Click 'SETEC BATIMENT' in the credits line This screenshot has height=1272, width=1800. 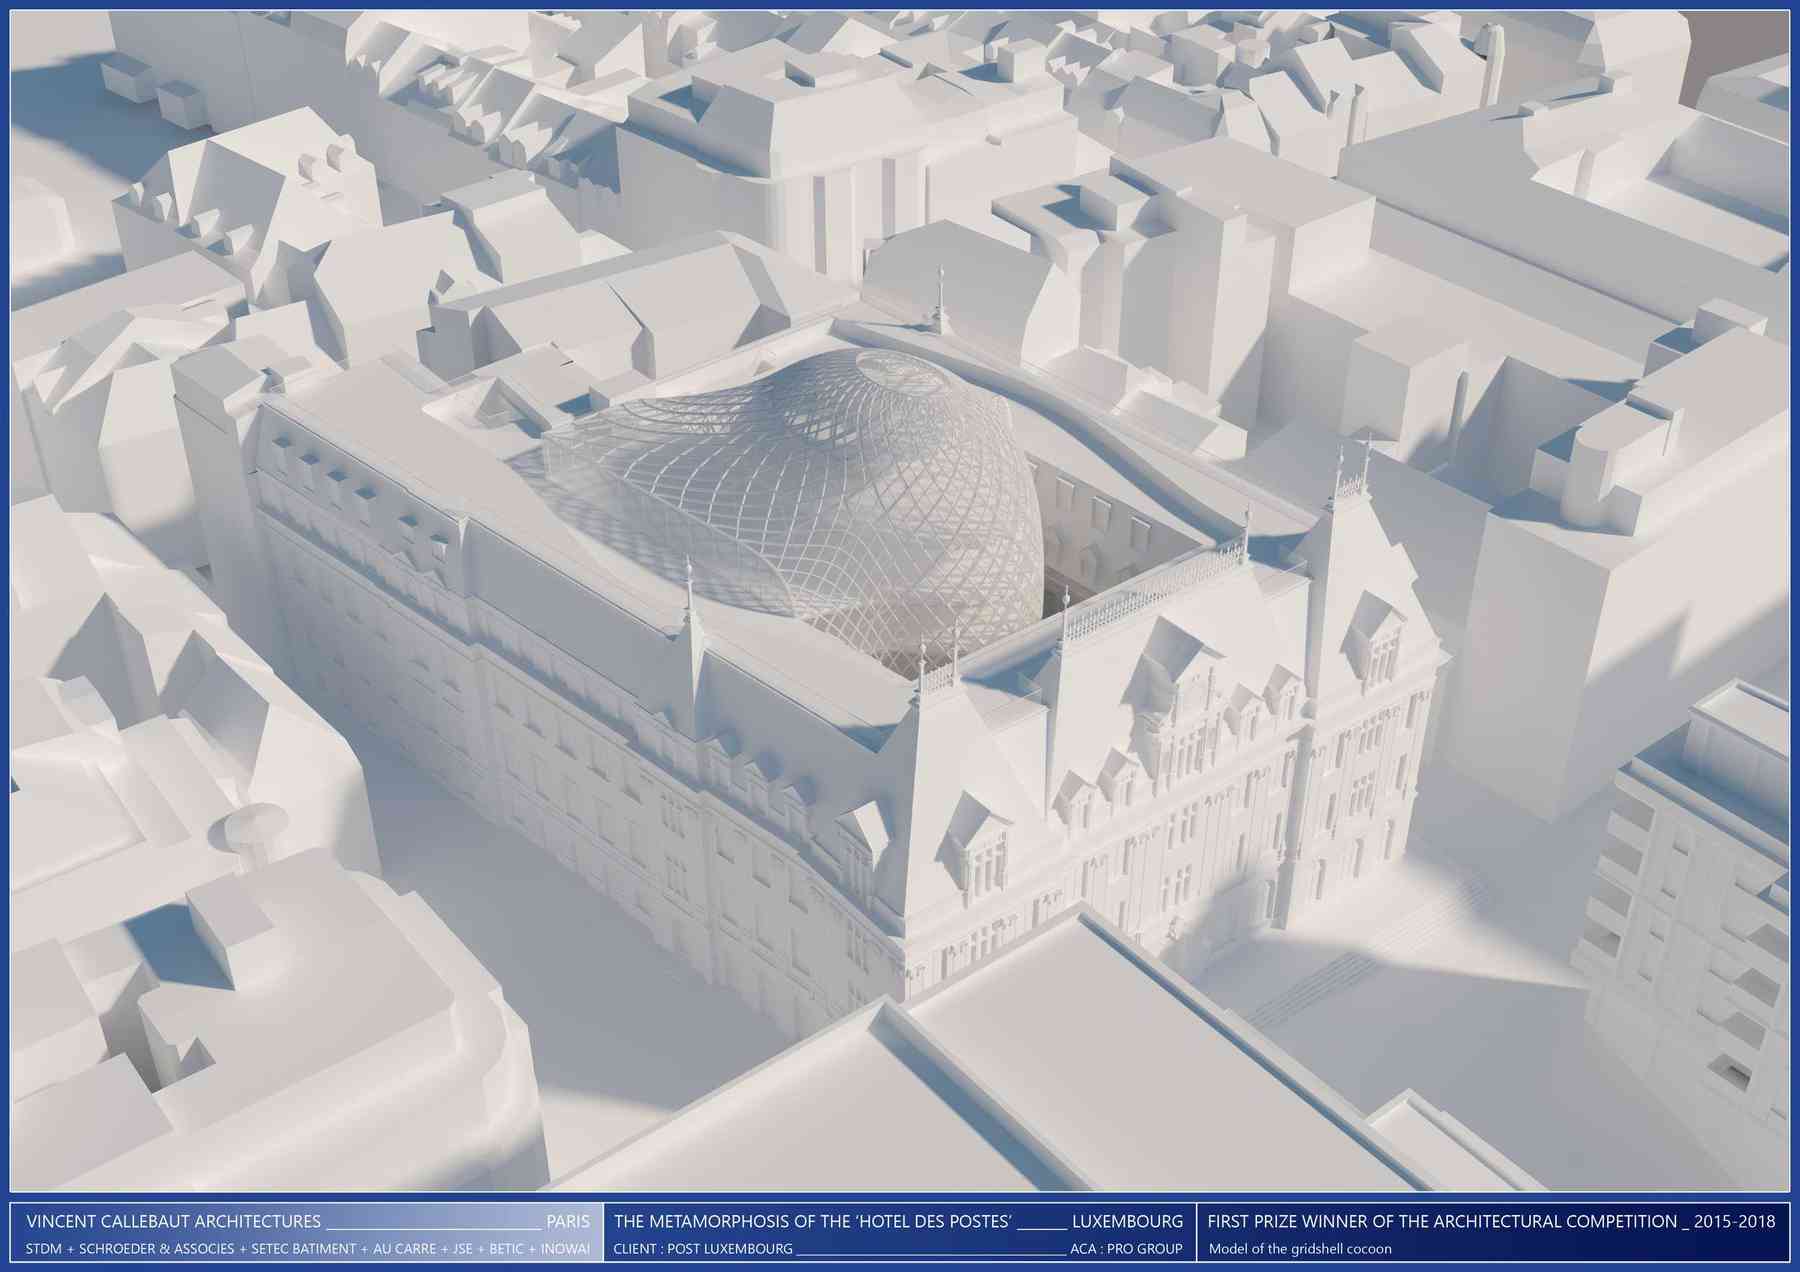(x=304, y=1249)
